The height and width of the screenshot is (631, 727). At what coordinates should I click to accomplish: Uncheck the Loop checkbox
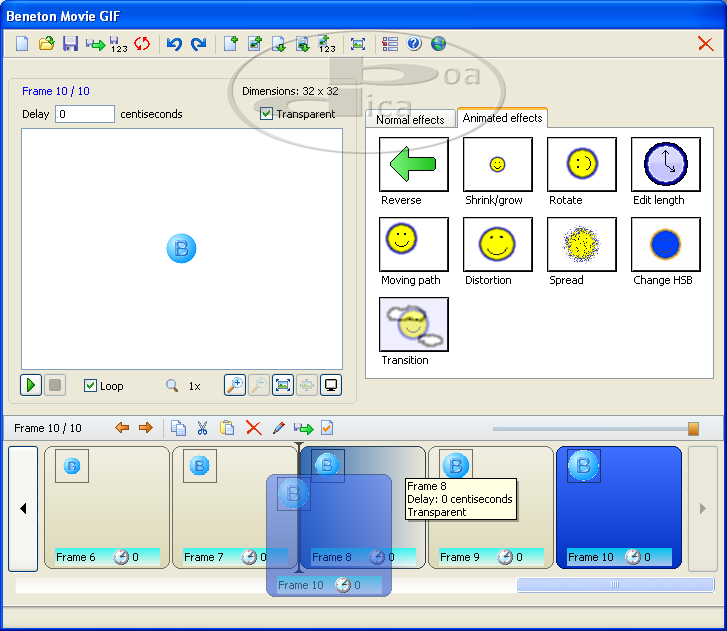point(91,386)
